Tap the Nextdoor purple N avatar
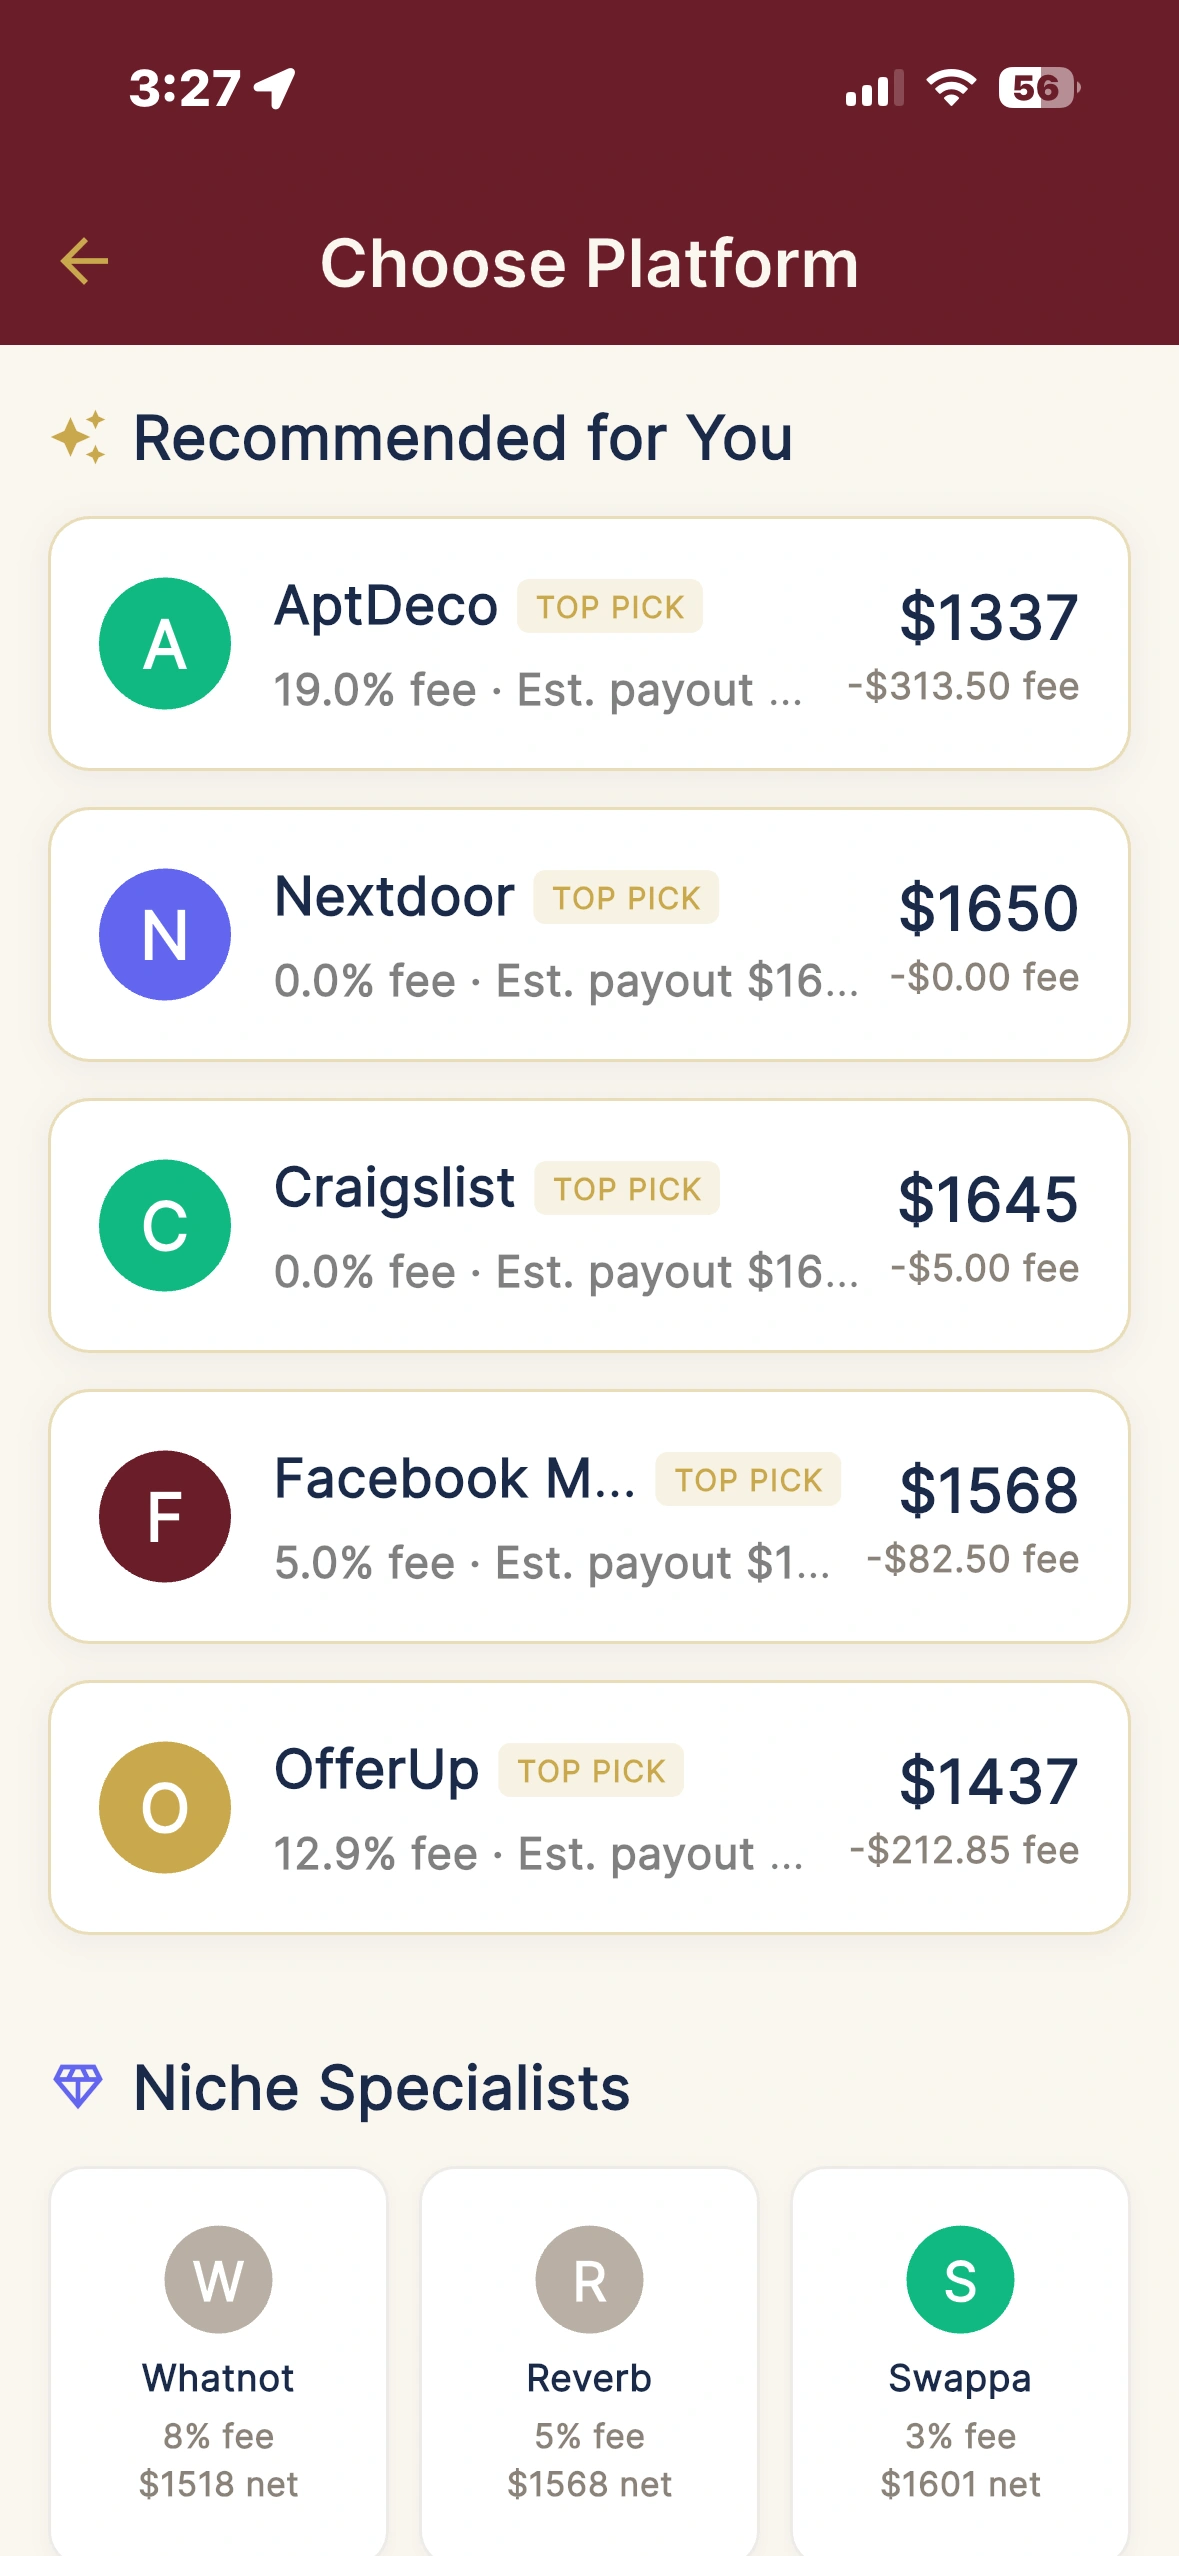Viewport: 1179px width, 2556px height. click(x=165, y=935)
